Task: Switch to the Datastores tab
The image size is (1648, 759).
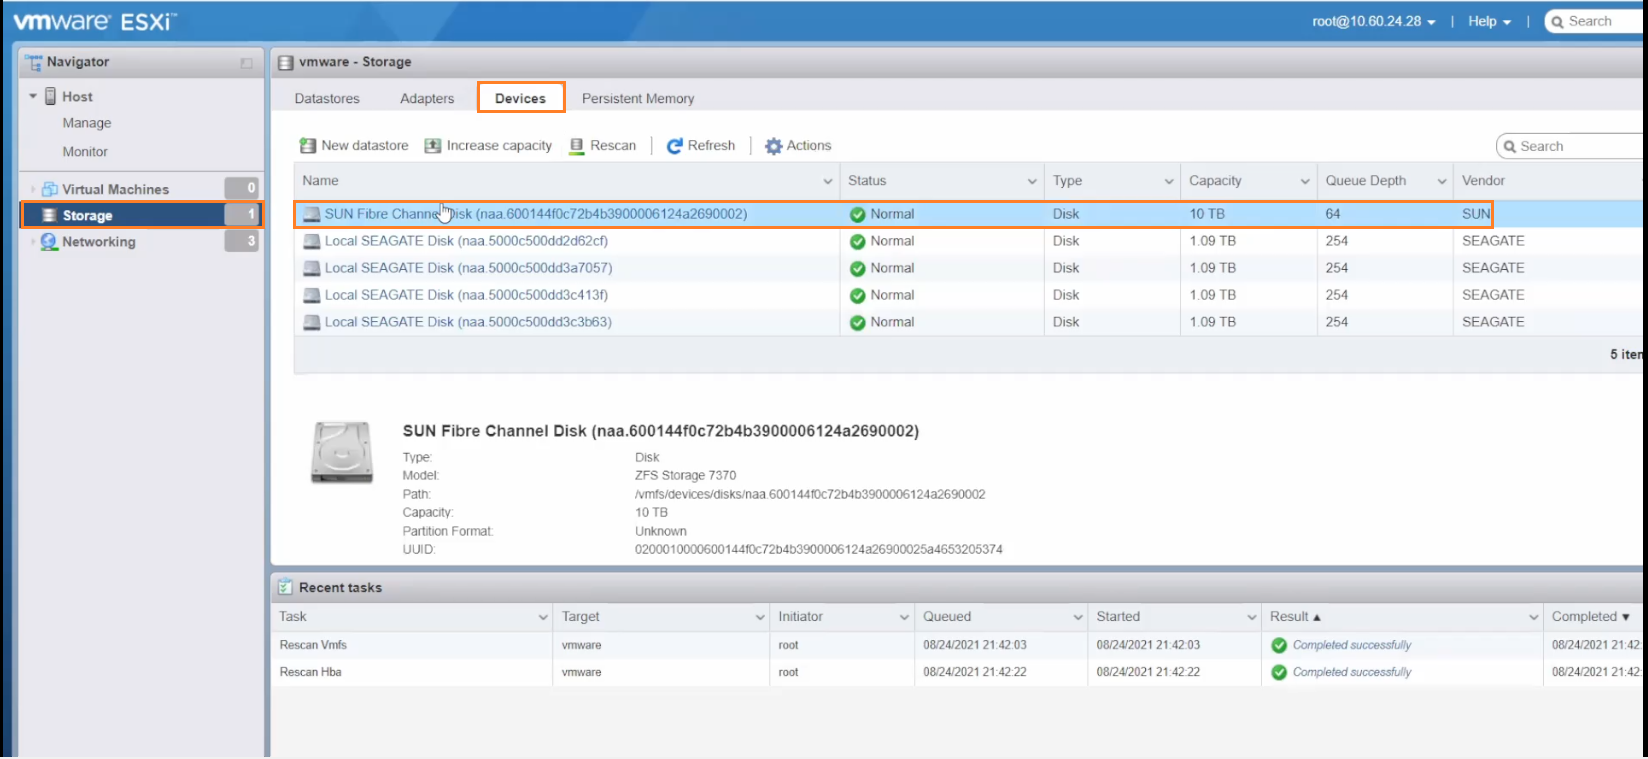Action: [327, 98]
